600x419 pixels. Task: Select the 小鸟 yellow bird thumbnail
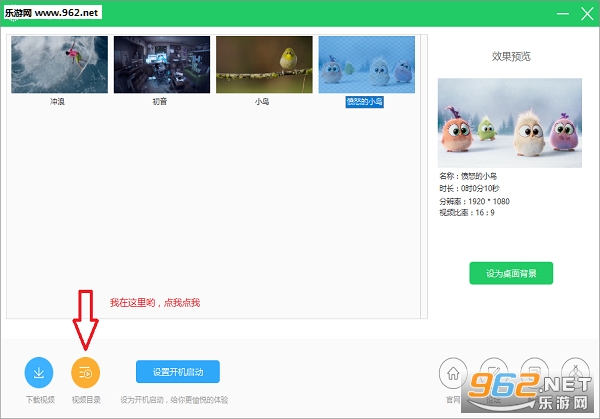pos(264,64)
